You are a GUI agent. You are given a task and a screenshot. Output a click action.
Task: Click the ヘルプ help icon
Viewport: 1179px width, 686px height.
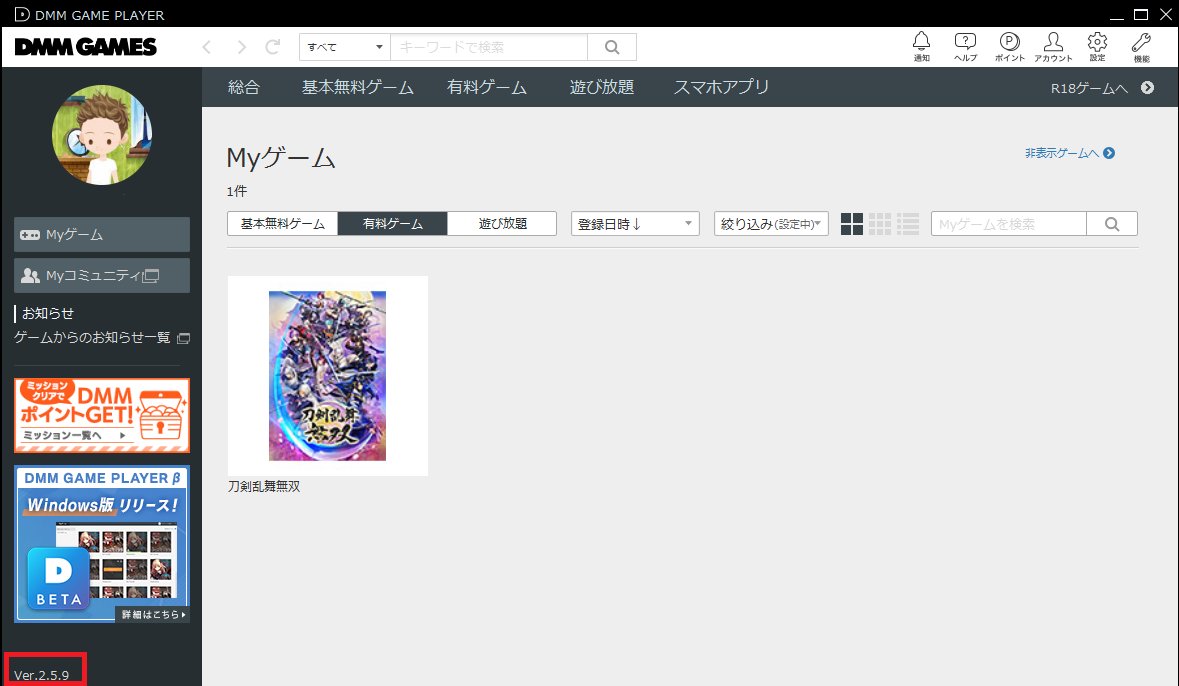965,44
